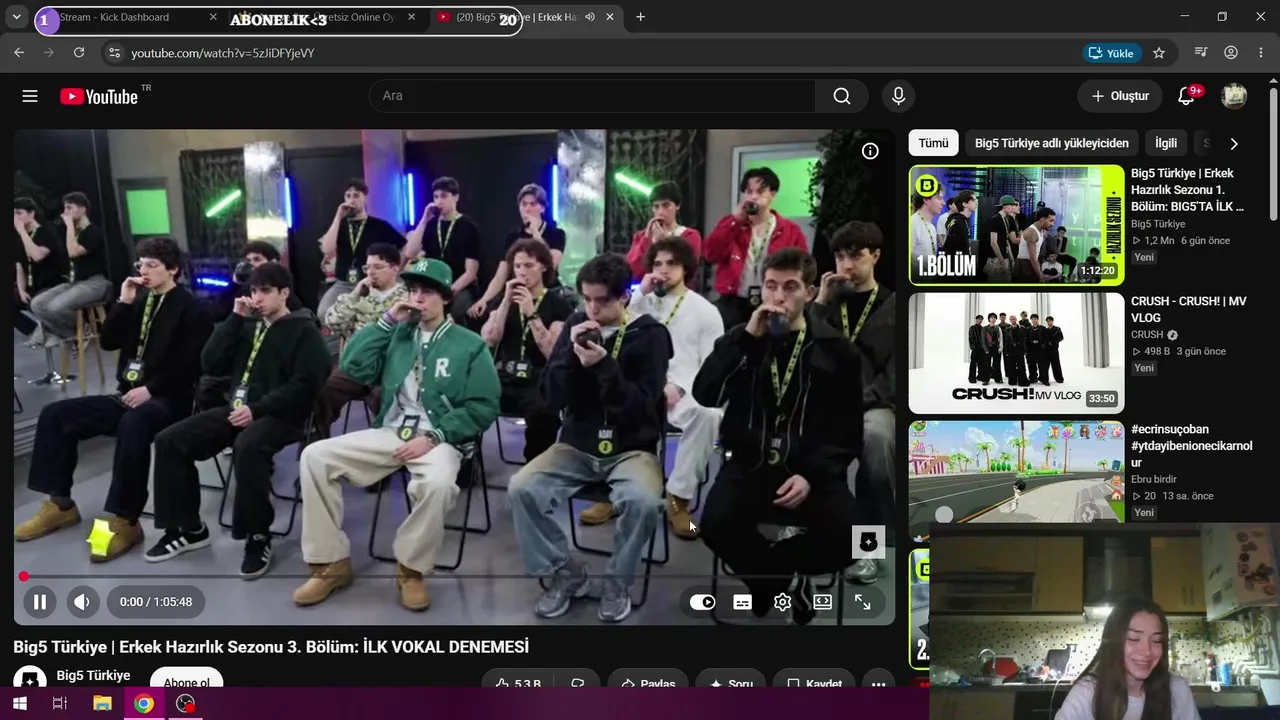Show video info card icon
Screen dimensions: 1280x720
(x=870, y=151)
